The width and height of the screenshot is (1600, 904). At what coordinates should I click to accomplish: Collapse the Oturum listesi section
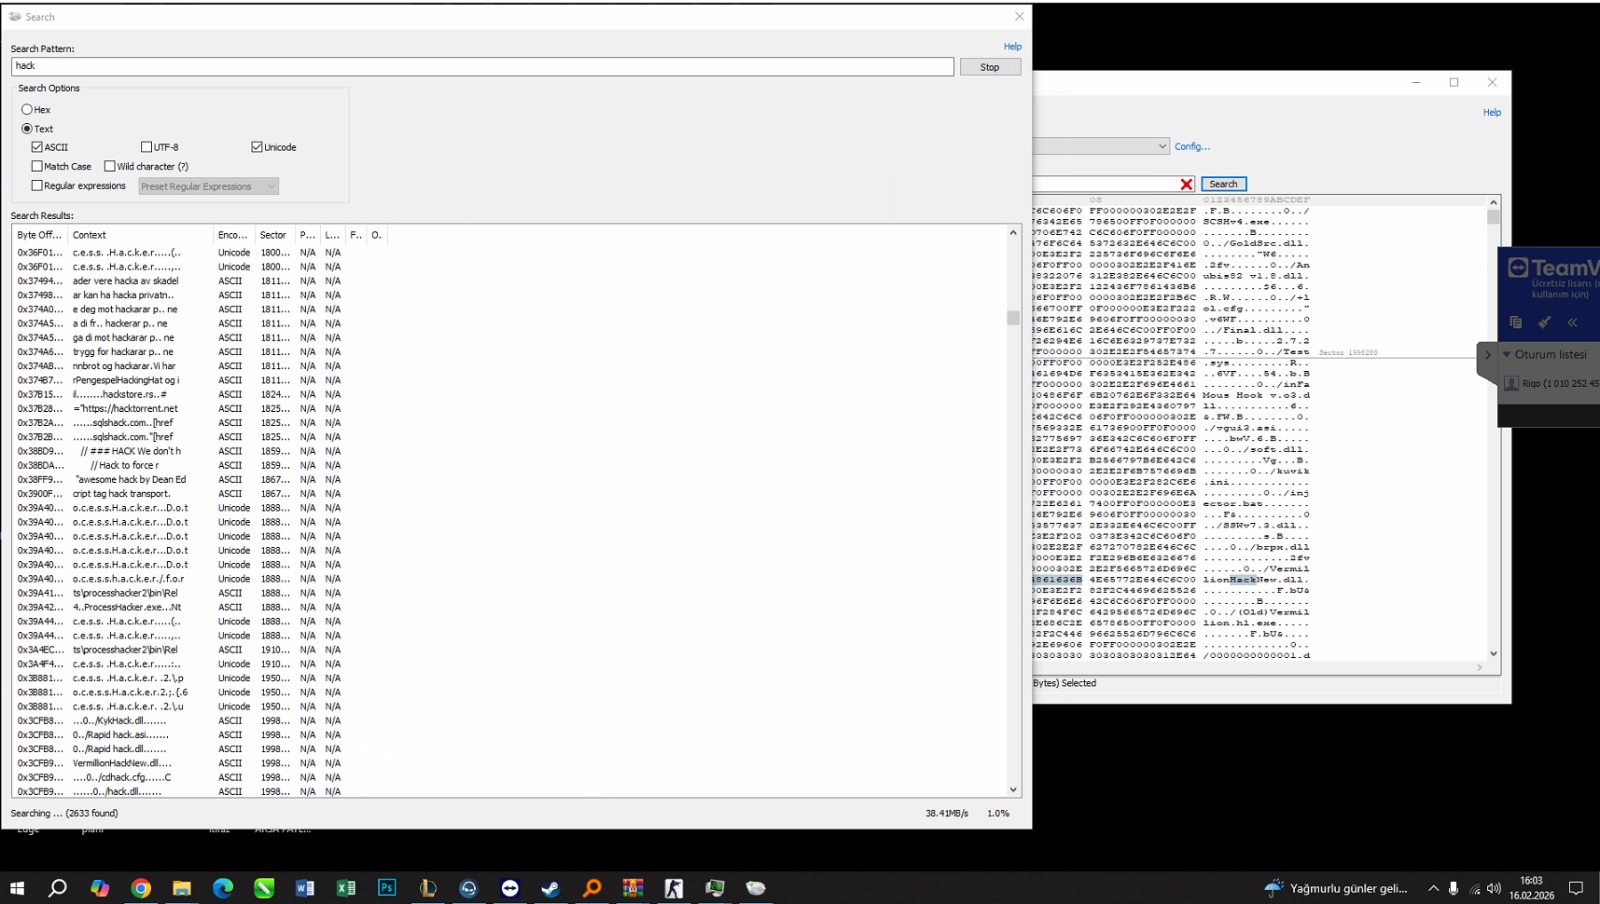[1507, 354]
